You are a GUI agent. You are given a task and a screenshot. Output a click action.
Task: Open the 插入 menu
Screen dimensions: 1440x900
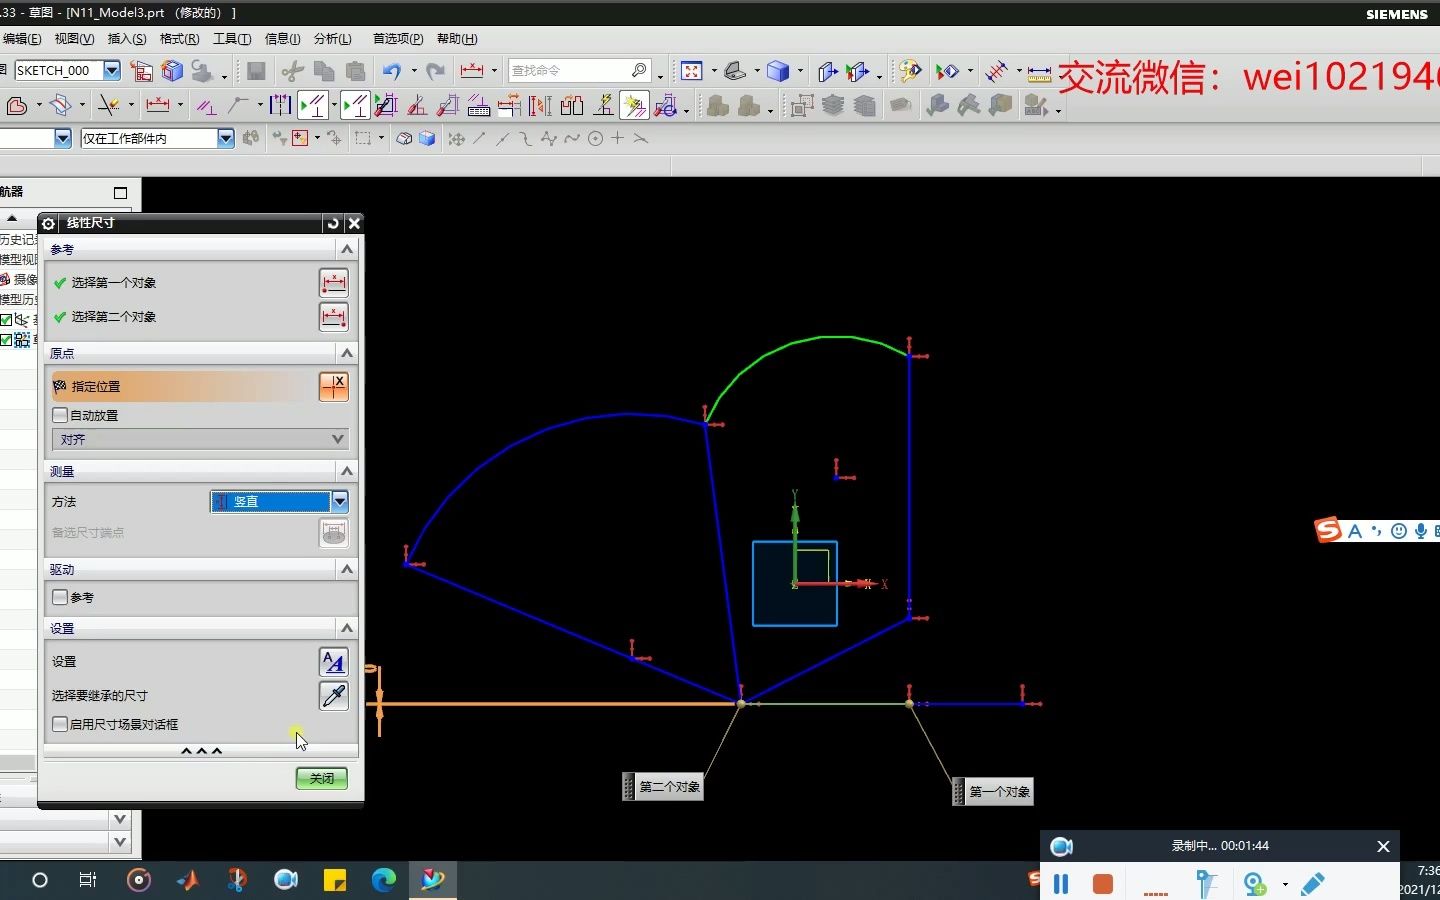pos(124,39)
